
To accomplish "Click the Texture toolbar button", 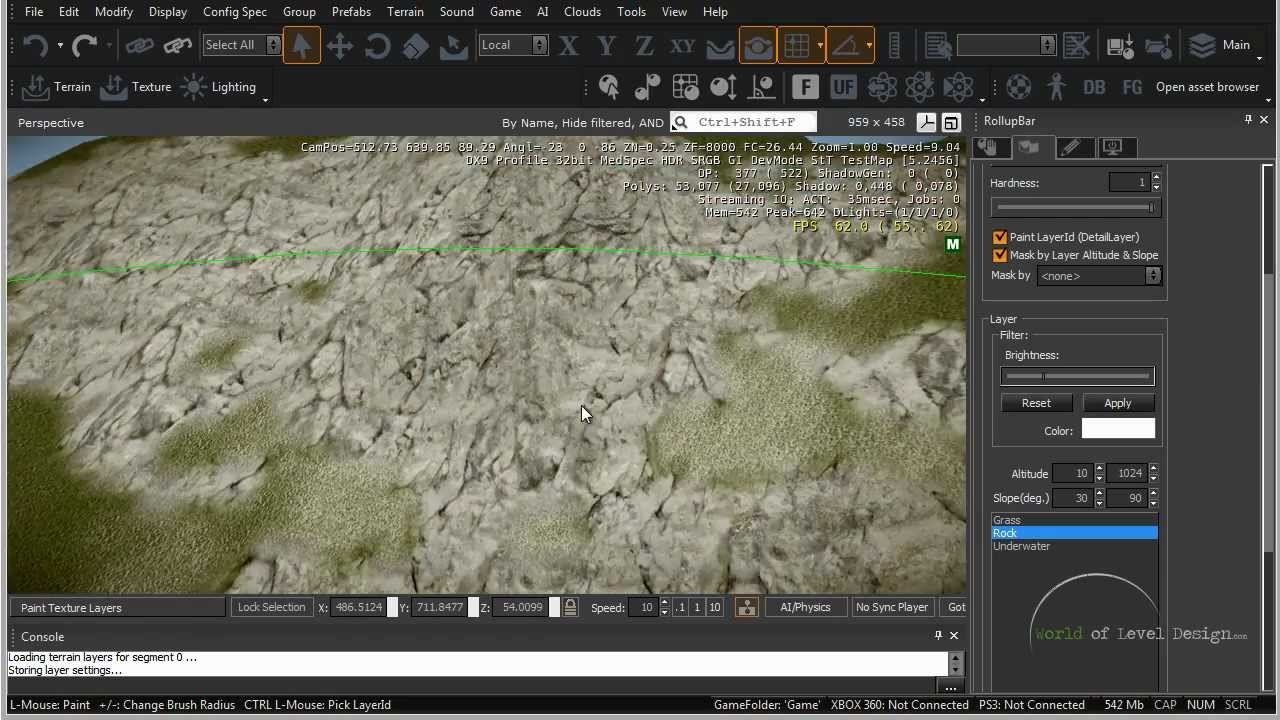I will tap(136, 87).
